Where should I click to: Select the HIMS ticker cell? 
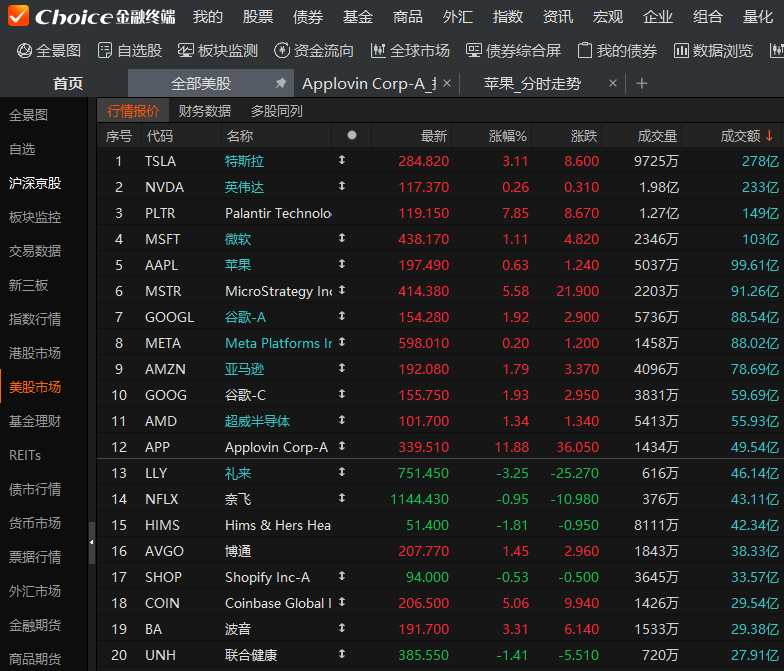tap(162, 525)
